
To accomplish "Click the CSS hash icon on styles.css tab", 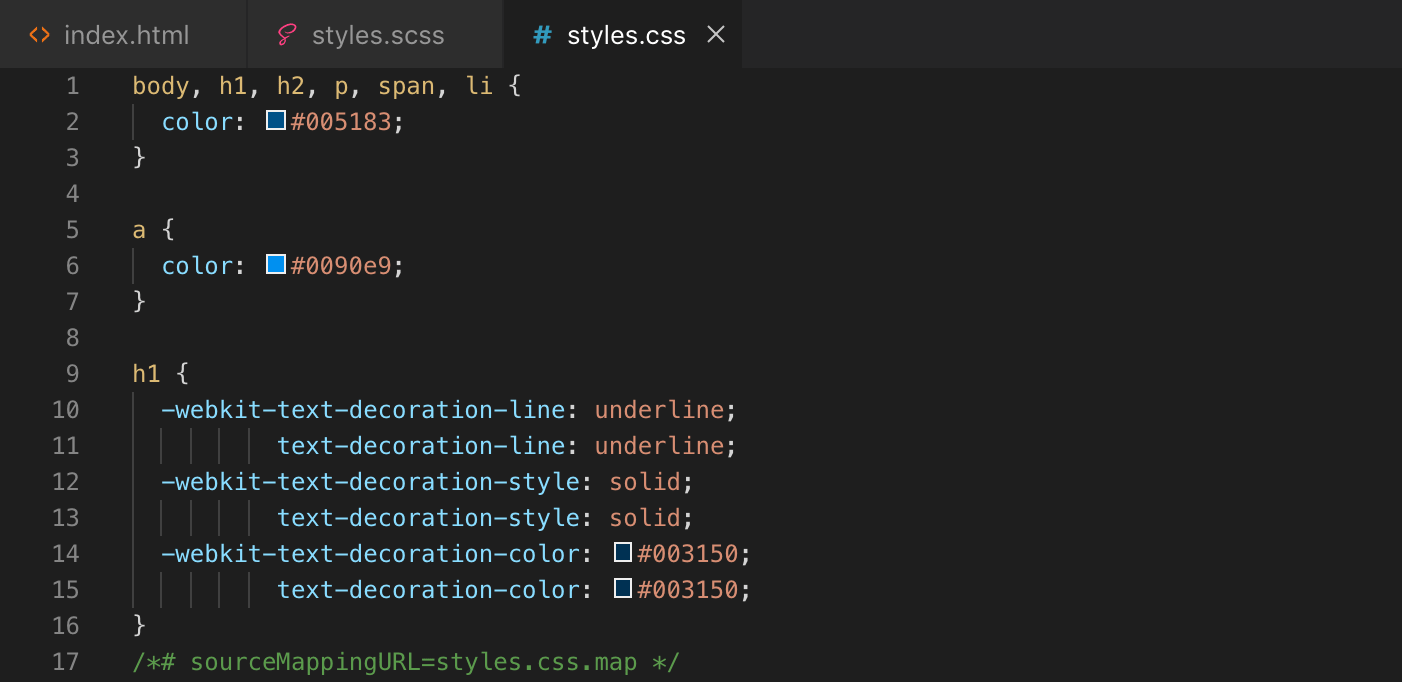I will point(542,35).
